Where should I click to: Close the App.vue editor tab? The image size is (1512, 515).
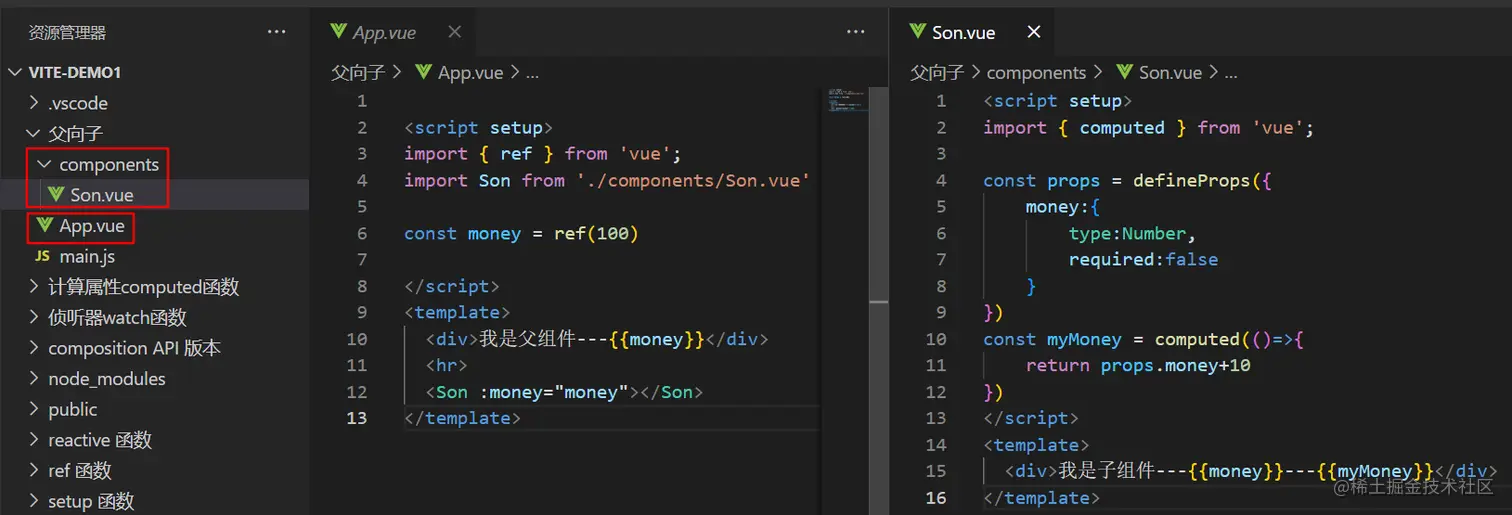pos(454,32)
